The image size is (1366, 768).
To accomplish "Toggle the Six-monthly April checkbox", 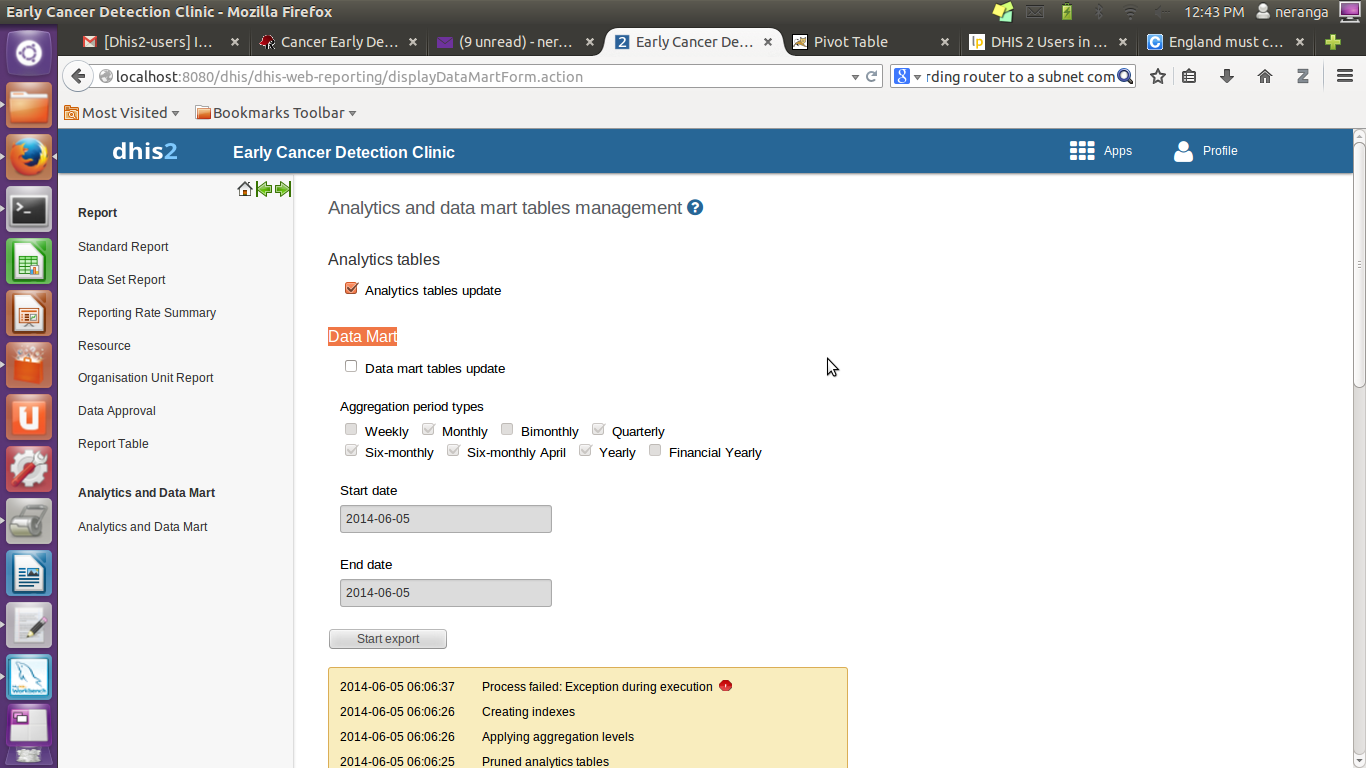I will click(453, 450).
